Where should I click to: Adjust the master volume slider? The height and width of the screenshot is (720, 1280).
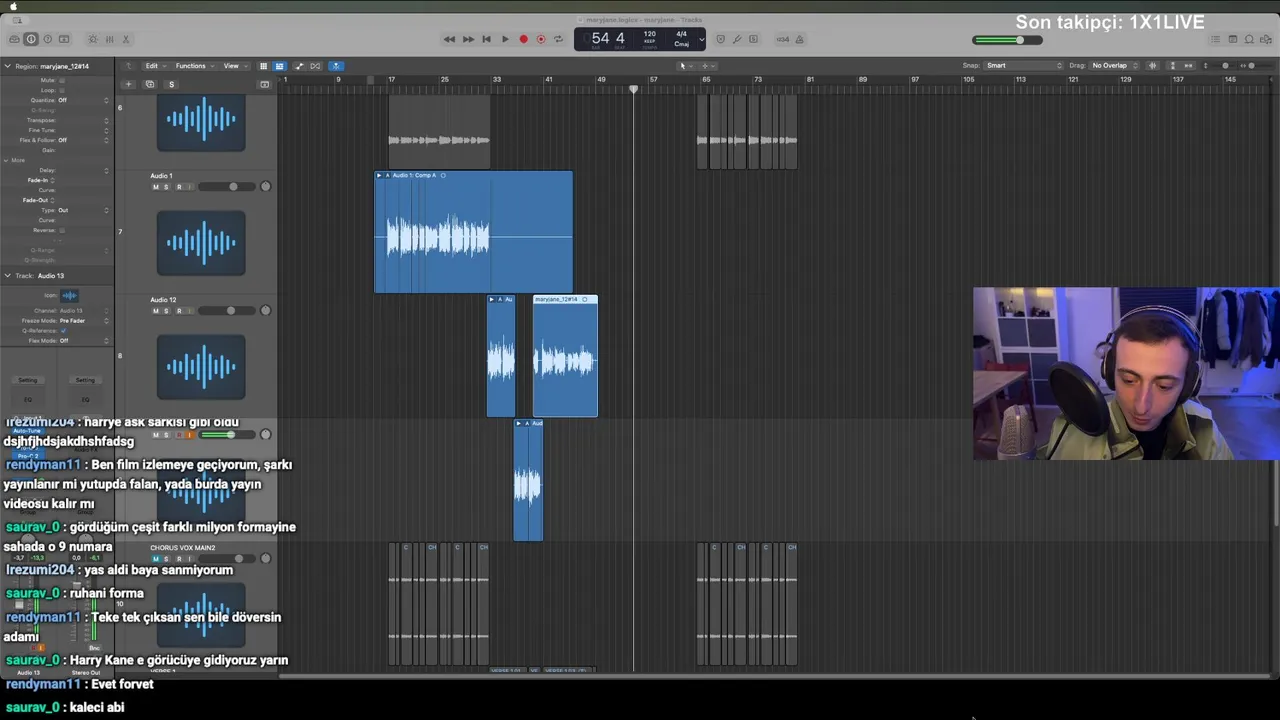pyautogui.click(x=1007, y=40)
